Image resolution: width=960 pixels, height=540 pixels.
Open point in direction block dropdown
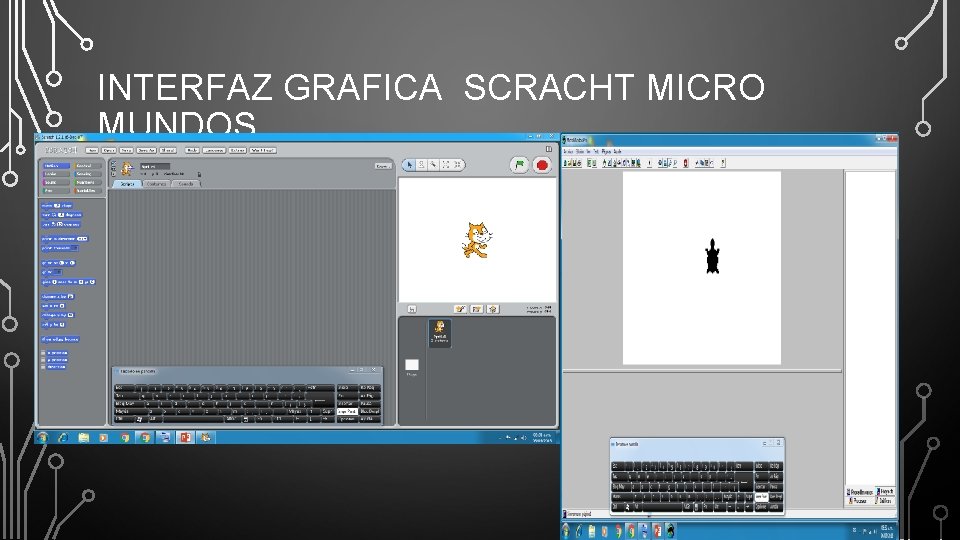[82, 239]
